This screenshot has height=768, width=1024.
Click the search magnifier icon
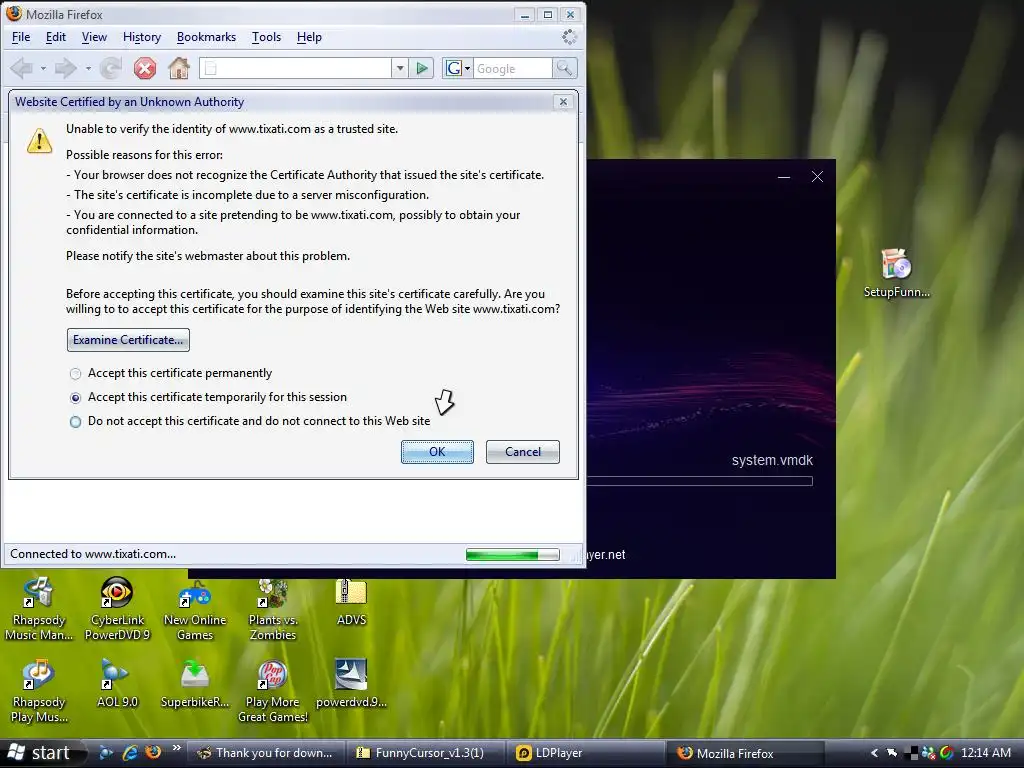pos(564,68)
